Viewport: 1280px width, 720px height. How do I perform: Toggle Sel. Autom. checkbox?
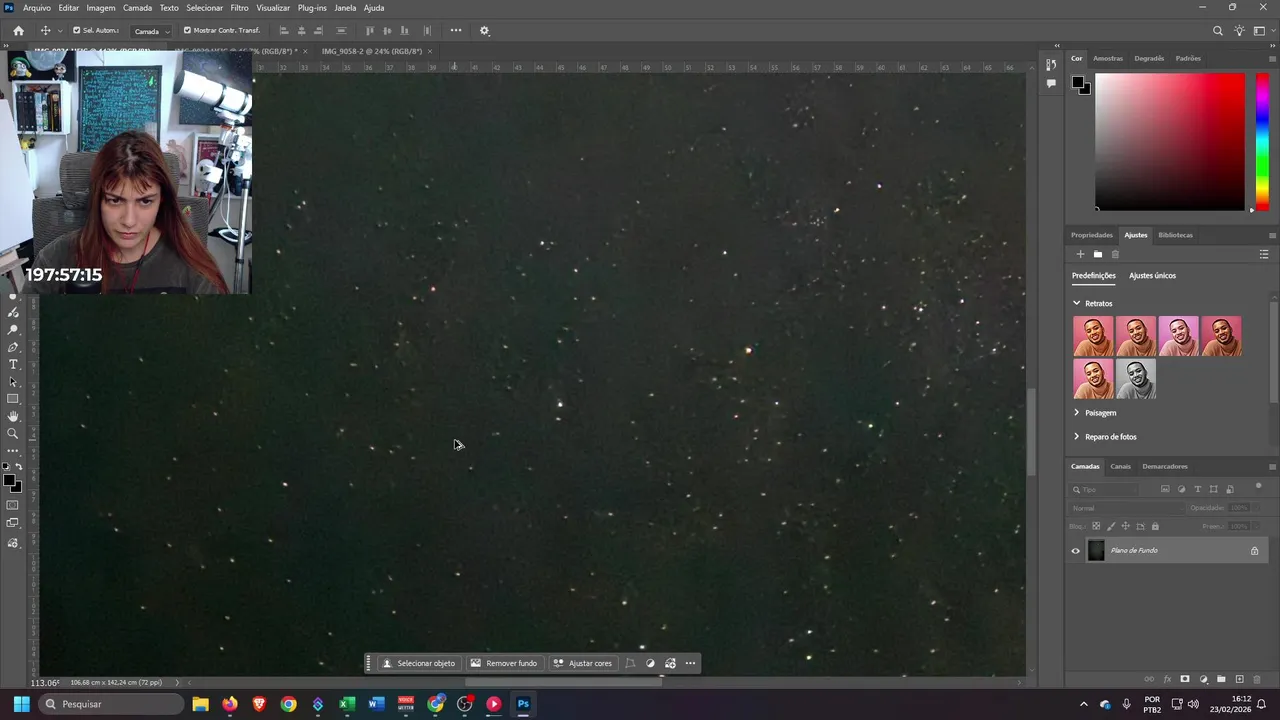[x=77, y=31]
